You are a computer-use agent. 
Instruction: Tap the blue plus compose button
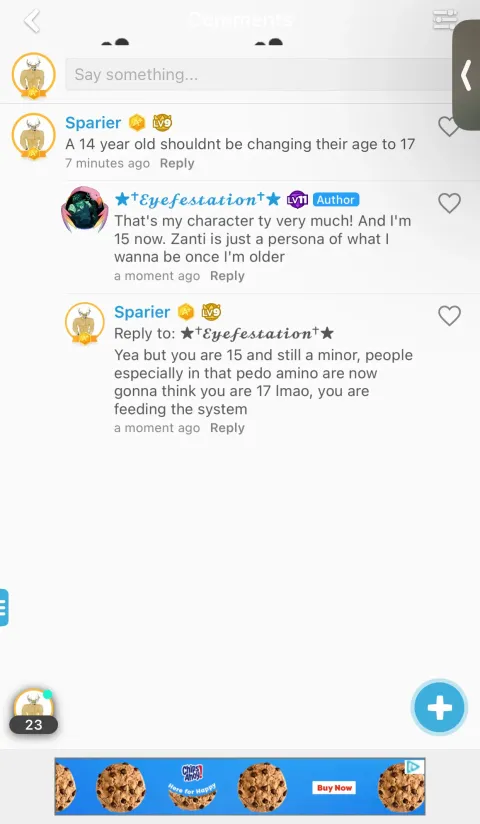click(x=439, y=707)
